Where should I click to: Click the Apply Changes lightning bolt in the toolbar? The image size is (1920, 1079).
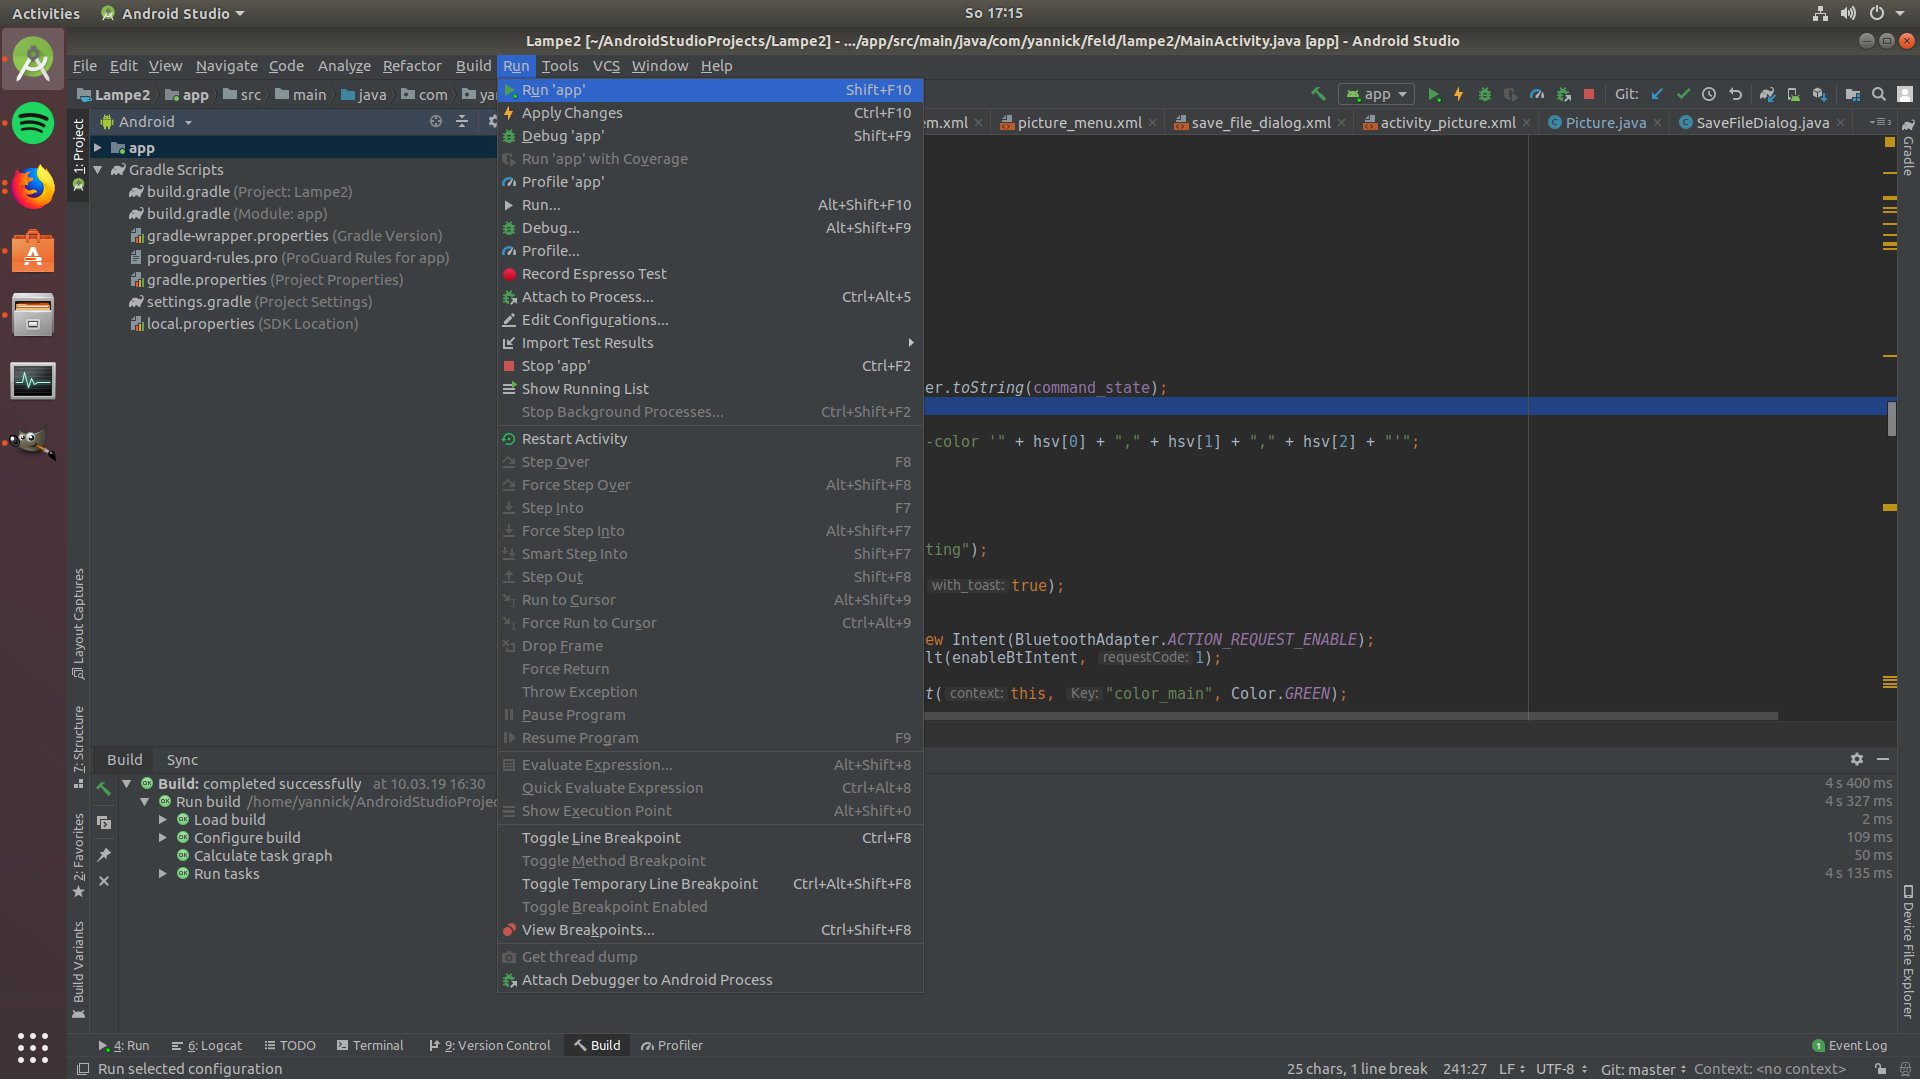[1459, 94]
